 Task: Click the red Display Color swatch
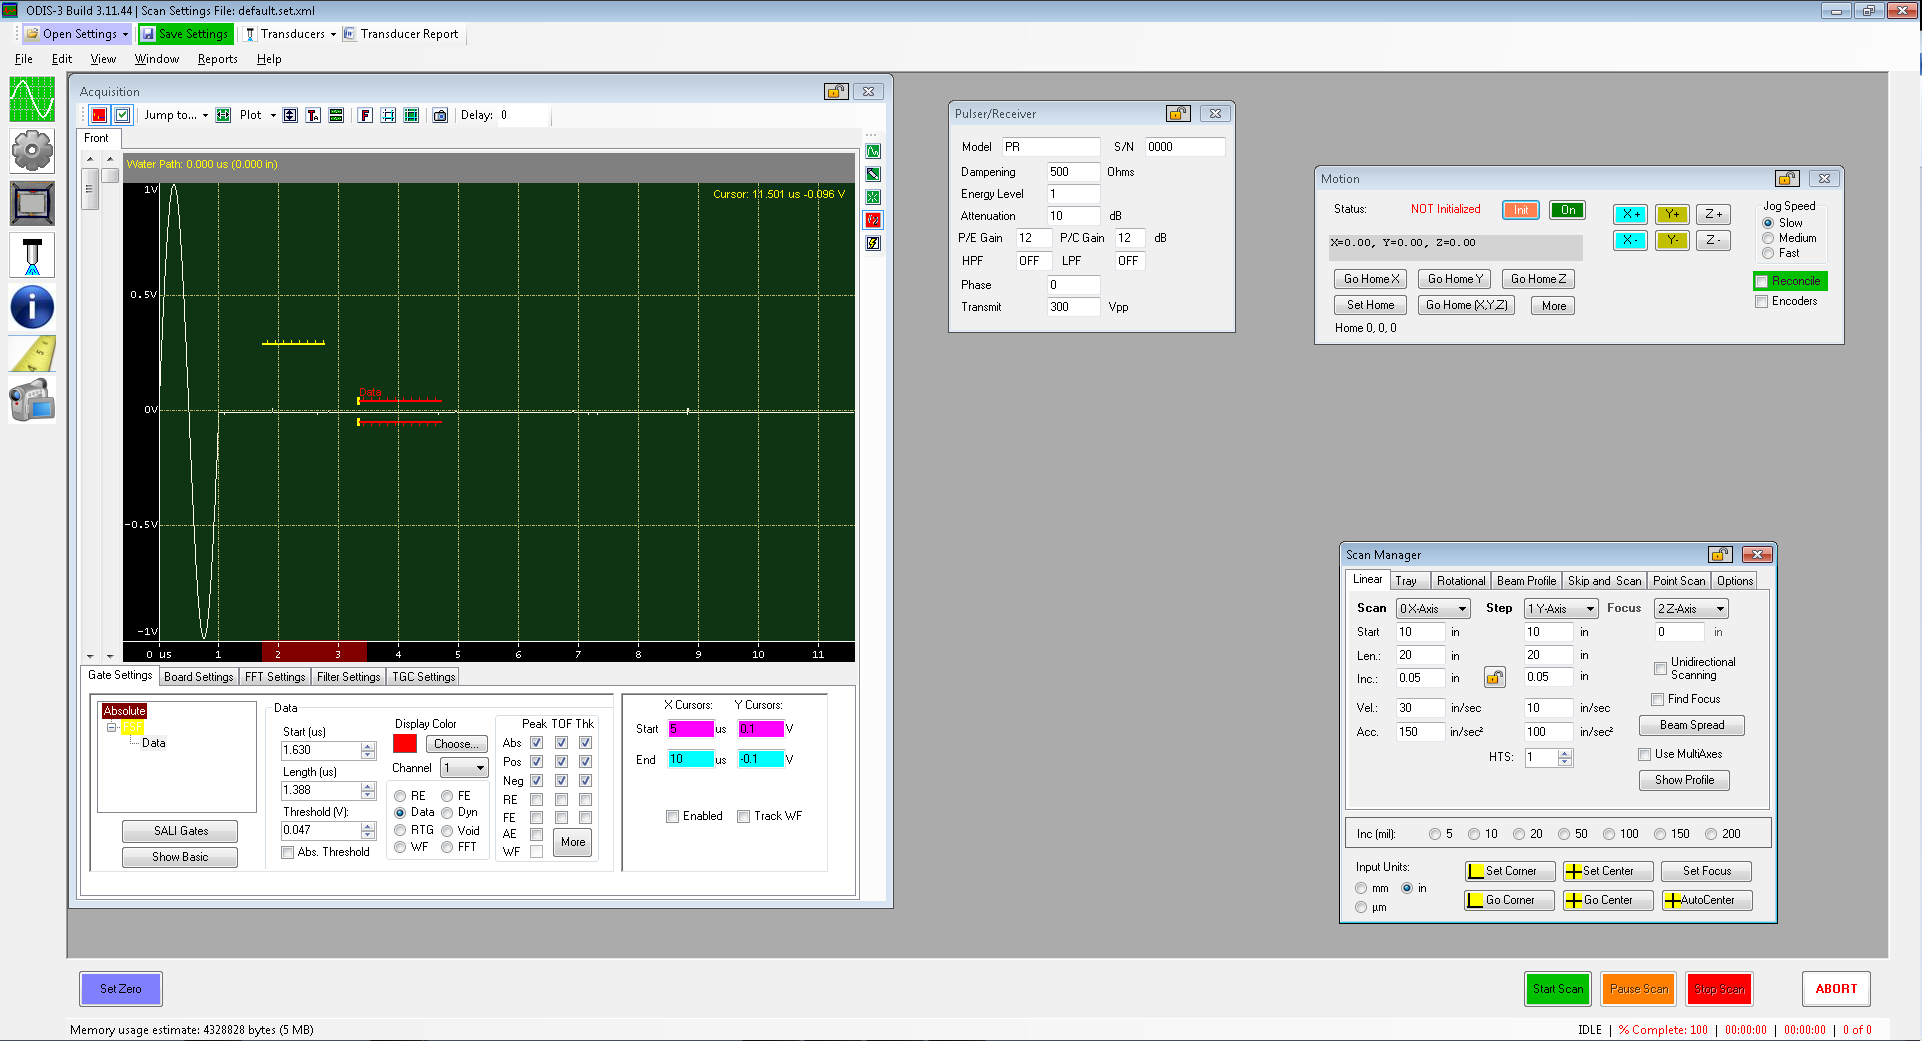[x=405, y=744]
